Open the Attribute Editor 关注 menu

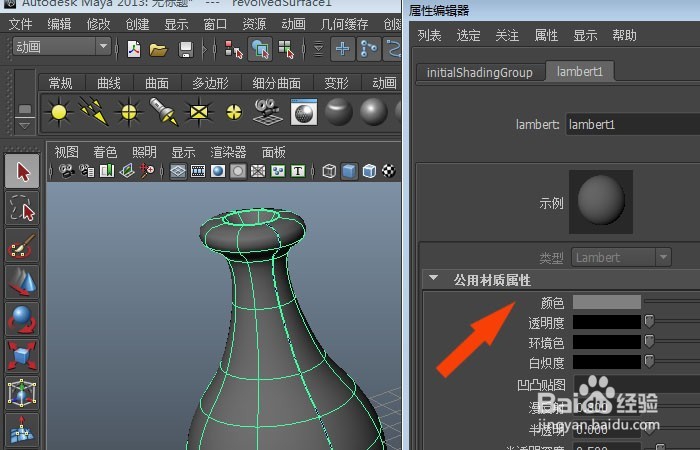pyautogui.click(x=507, y=35)
